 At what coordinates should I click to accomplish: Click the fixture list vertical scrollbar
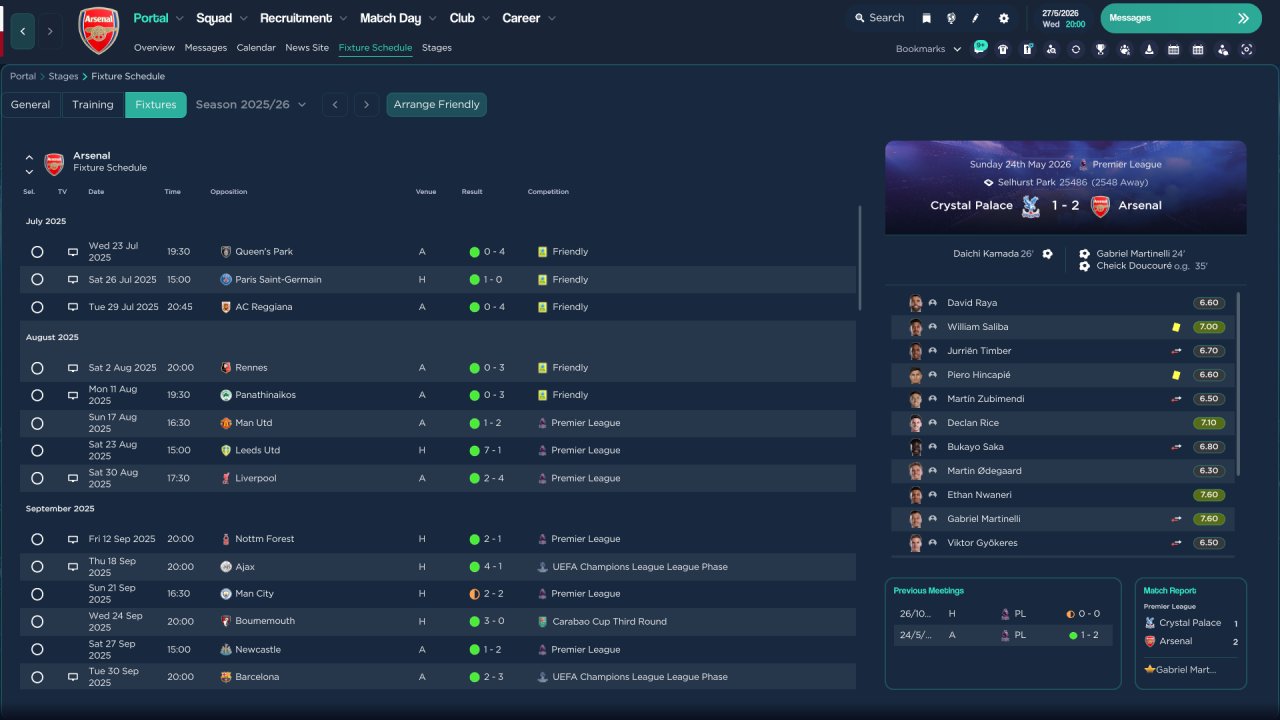pyautogui.click(x=859, y=258)
